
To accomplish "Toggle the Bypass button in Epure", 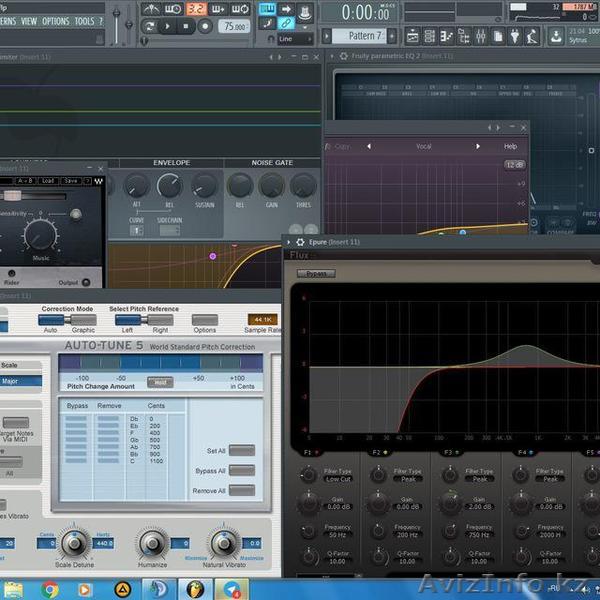I will point(316,273).
